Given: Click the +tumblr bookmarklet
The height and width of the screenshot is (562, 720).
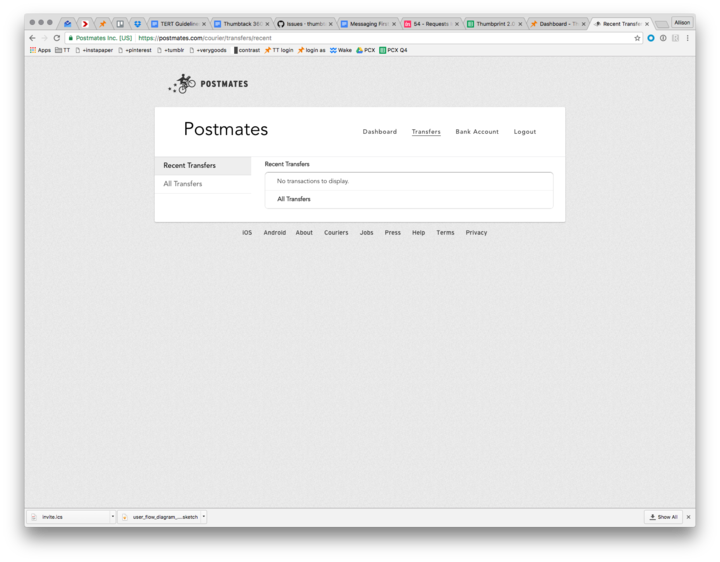Looking at the screenshot, I should point(170,50).
